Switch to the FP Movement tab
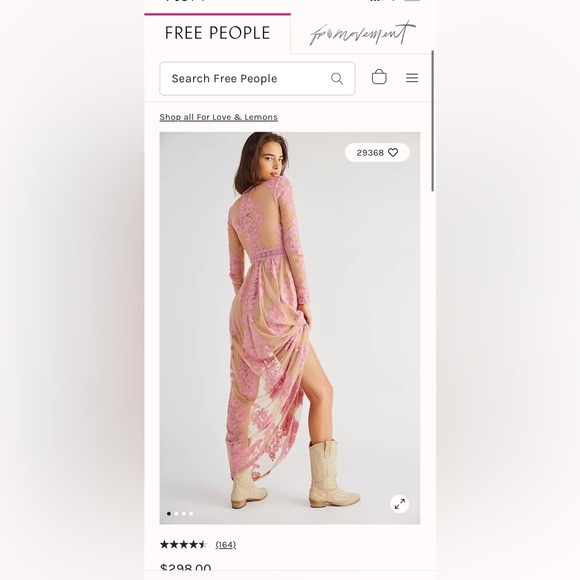This screenshot has height=580, width=580. click(x=362, y=33)
